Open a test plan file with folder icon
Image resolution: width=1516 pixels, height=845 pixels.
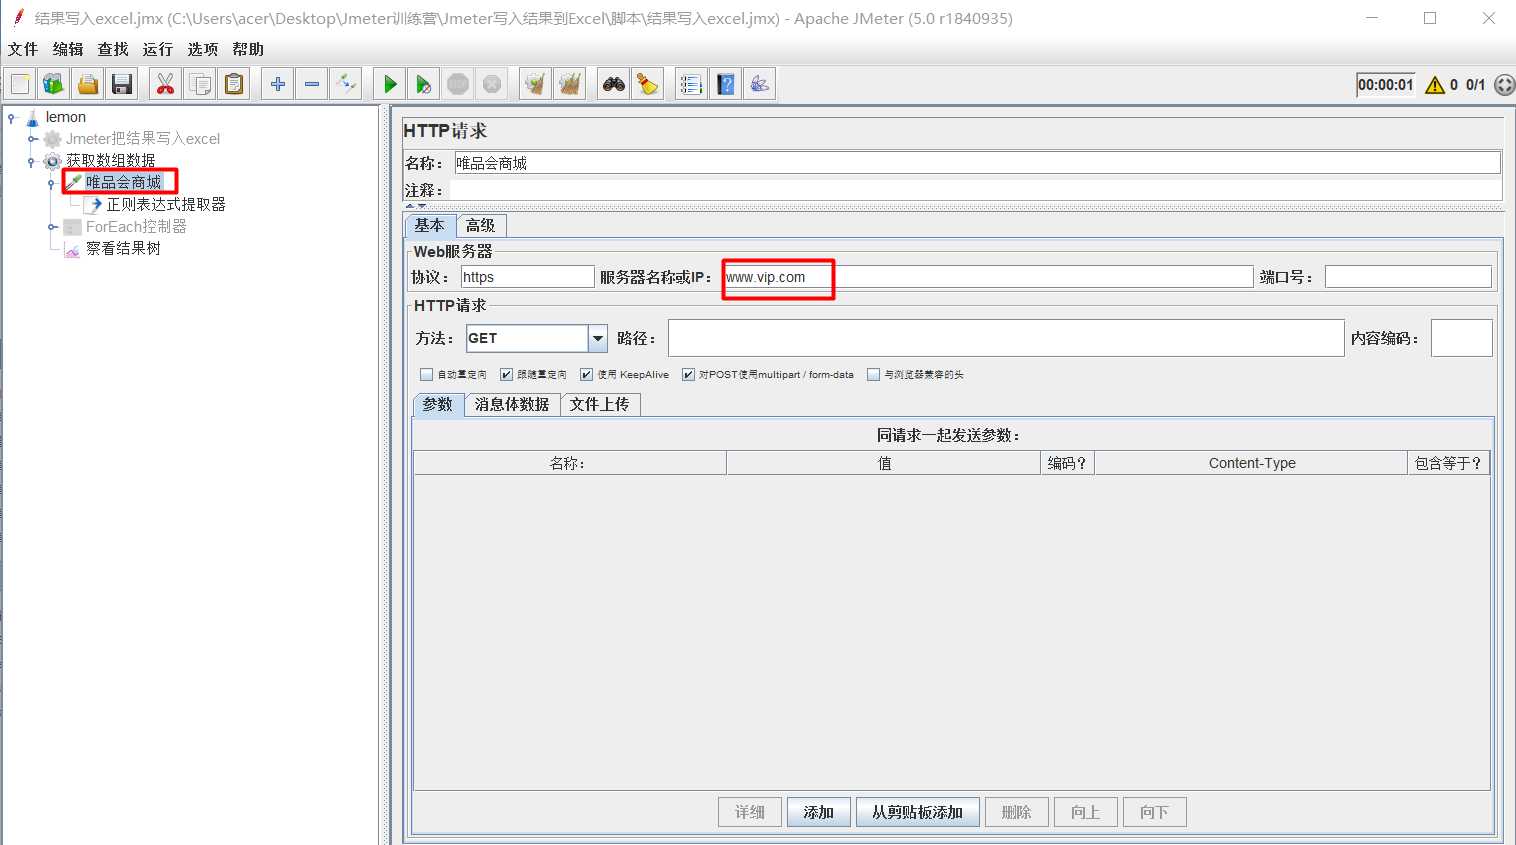[x=88, y=84]
